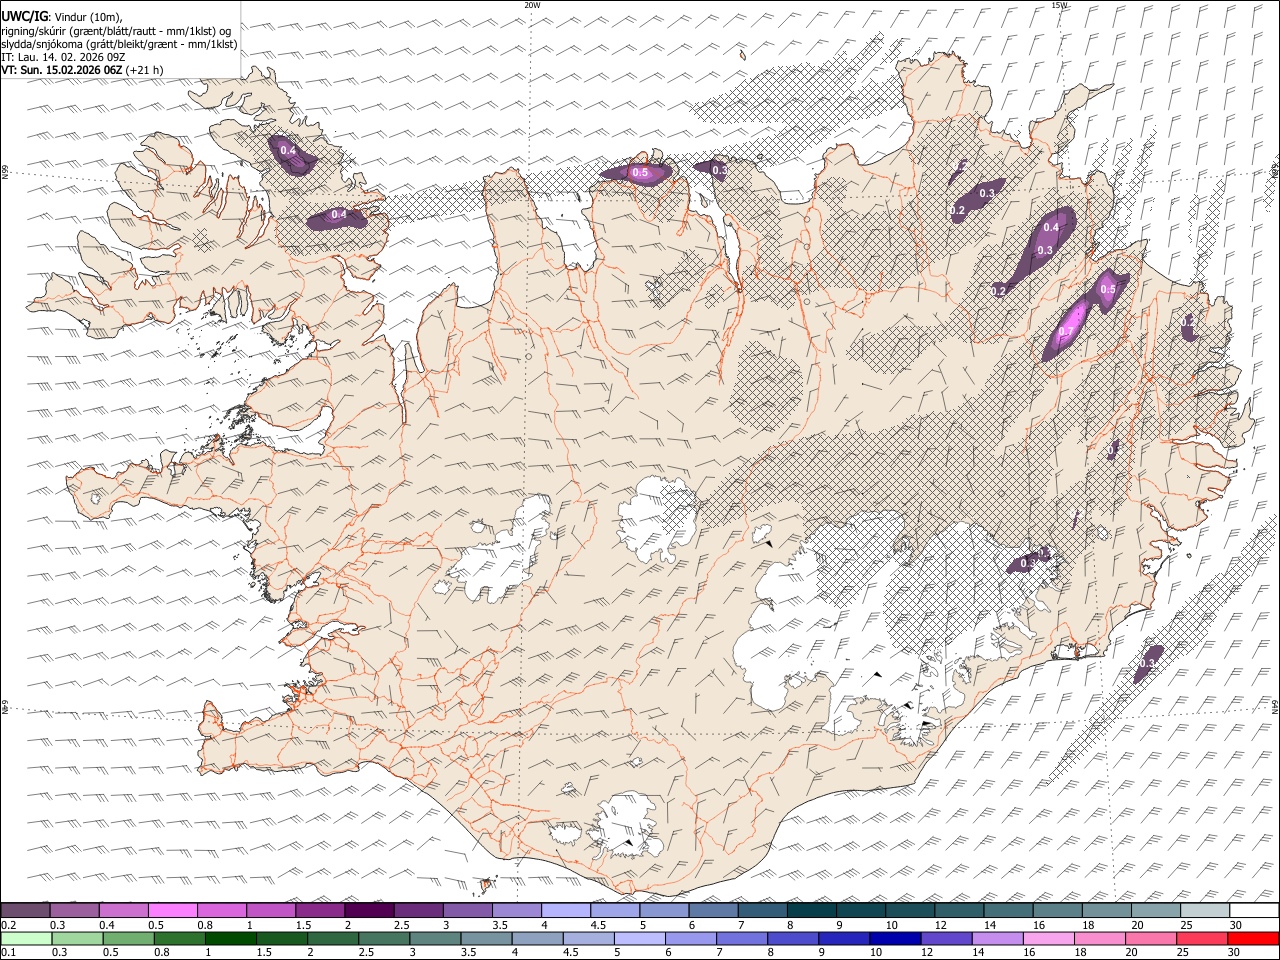Click the 0.8 value in the lower legend row
This screenshot has width=1280, height=960.
[x=161, y=953]
